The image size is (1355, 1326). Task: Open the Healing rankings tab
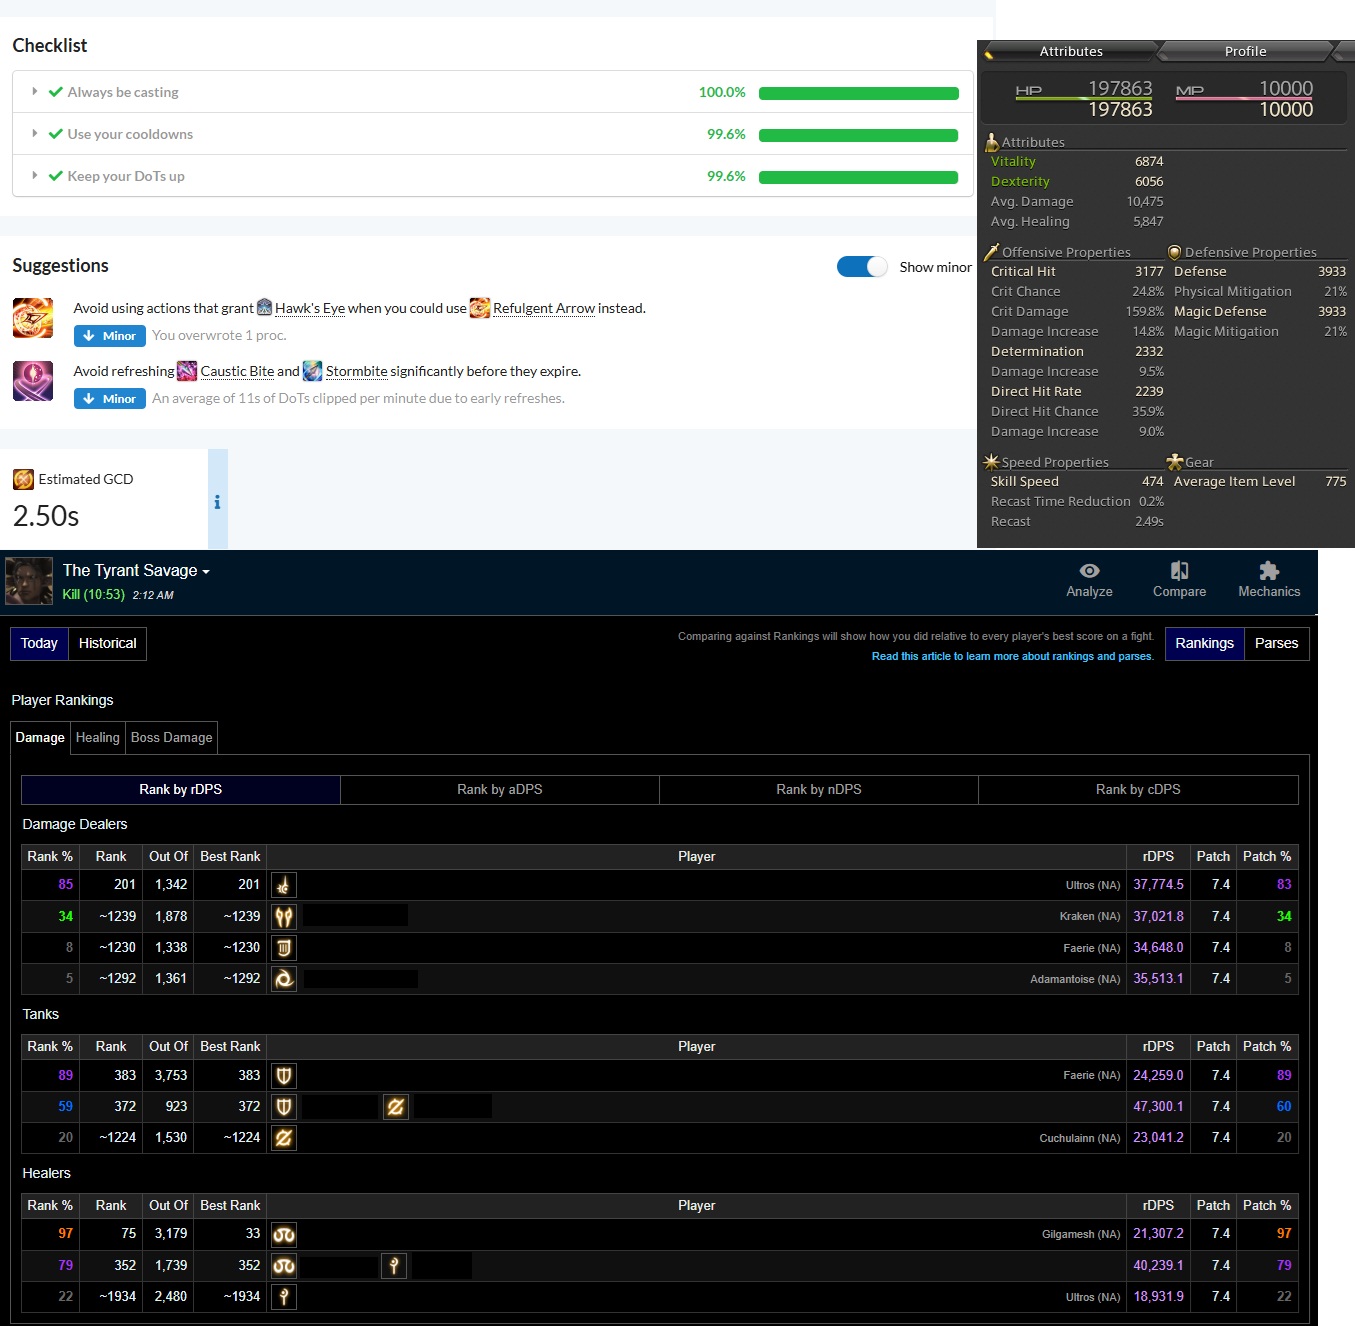pos(97,737)
